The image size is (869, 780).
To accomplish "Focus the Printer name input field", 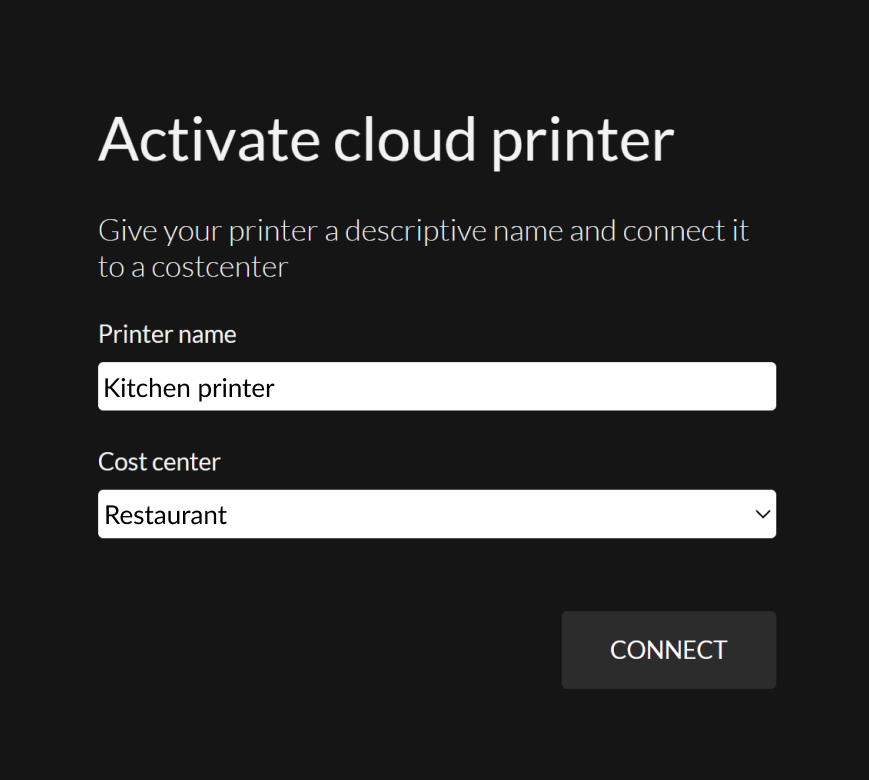I will pos(437,386).
